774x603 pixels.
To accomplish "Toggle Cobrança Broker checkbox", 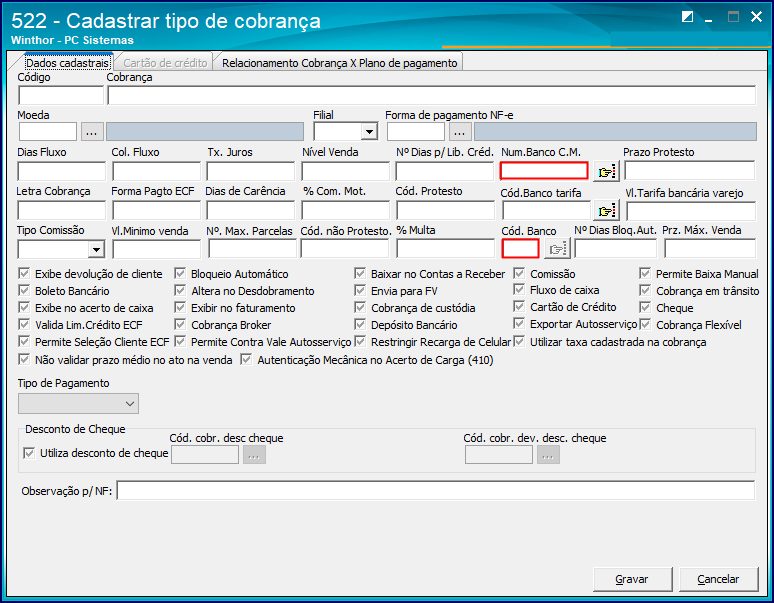I will click(x=180, y=324).
